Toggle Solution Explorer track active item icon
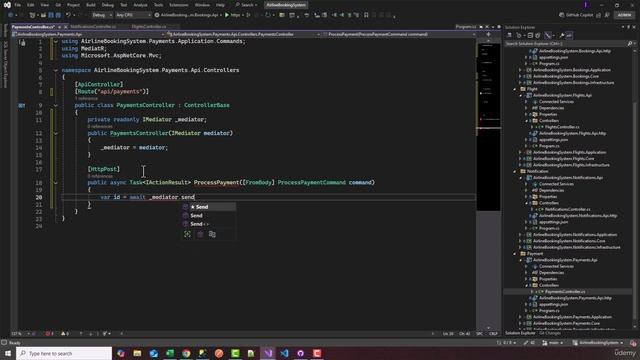The image size is (640, 360). pyautogui.click(x=548, y=36)
